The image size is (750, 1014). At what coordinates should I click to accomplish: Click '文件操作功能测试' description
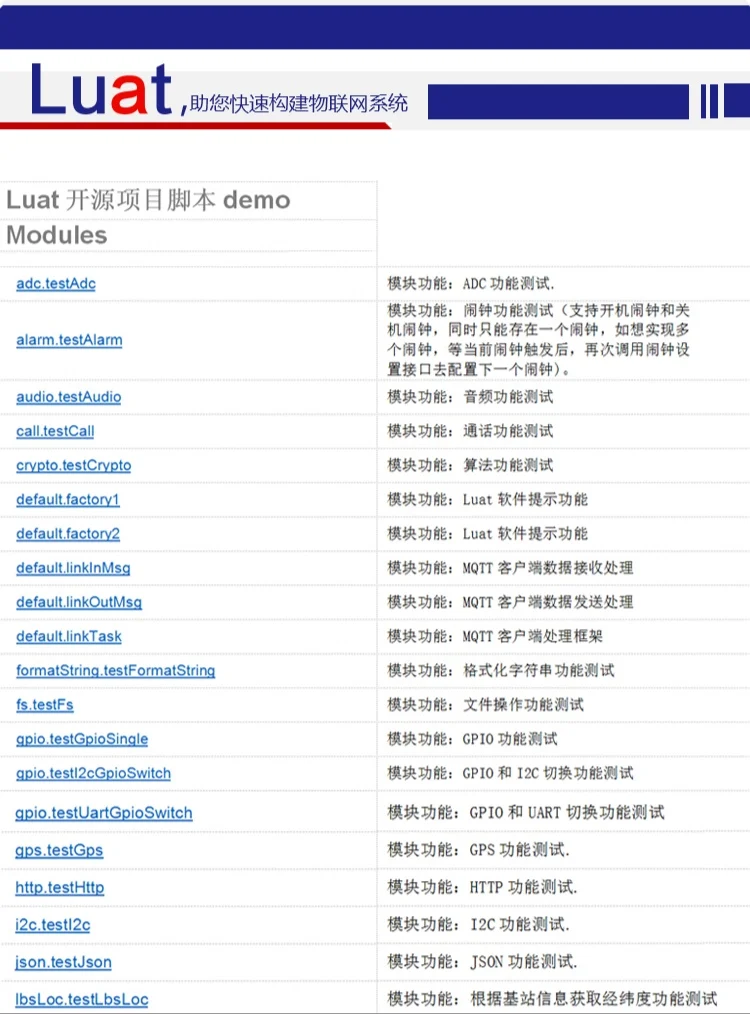point(523,705)
